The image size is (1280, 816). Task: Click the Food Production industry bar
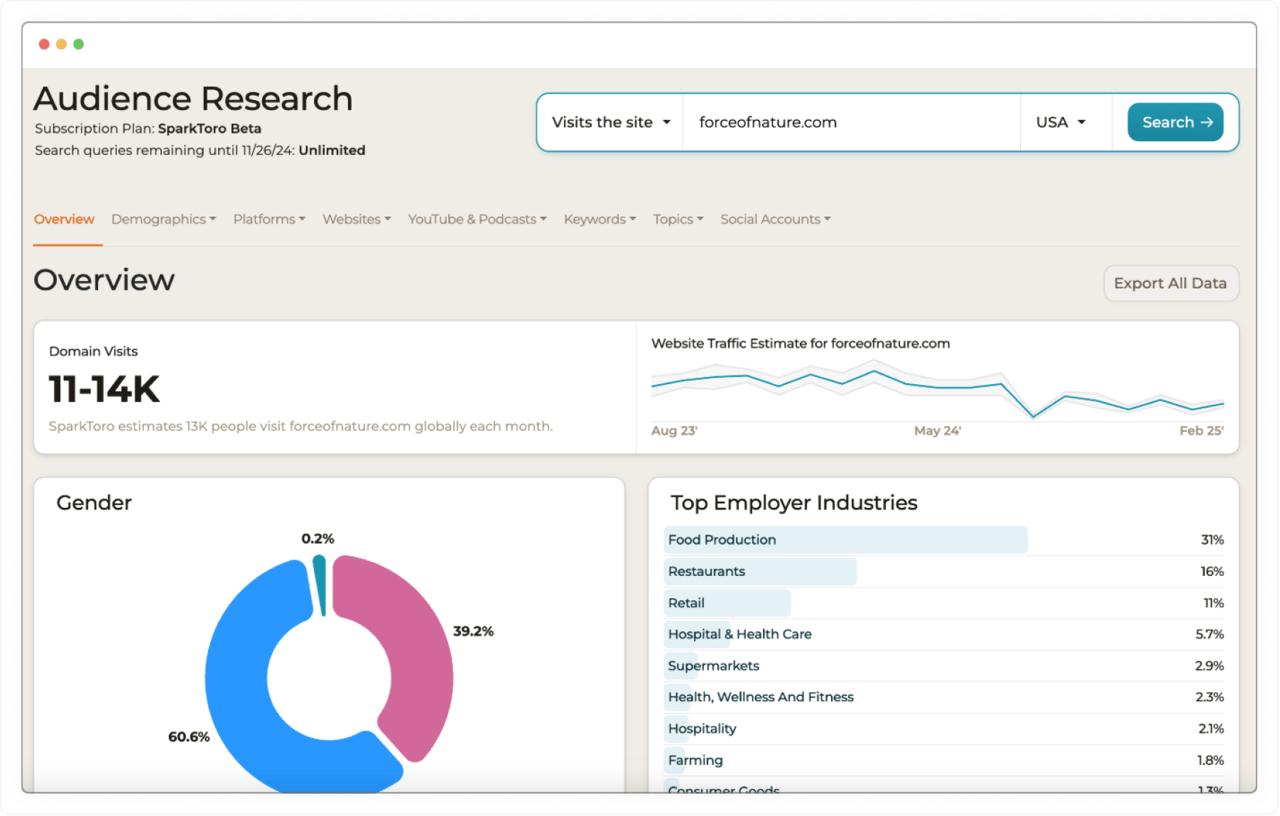(845, 540)
